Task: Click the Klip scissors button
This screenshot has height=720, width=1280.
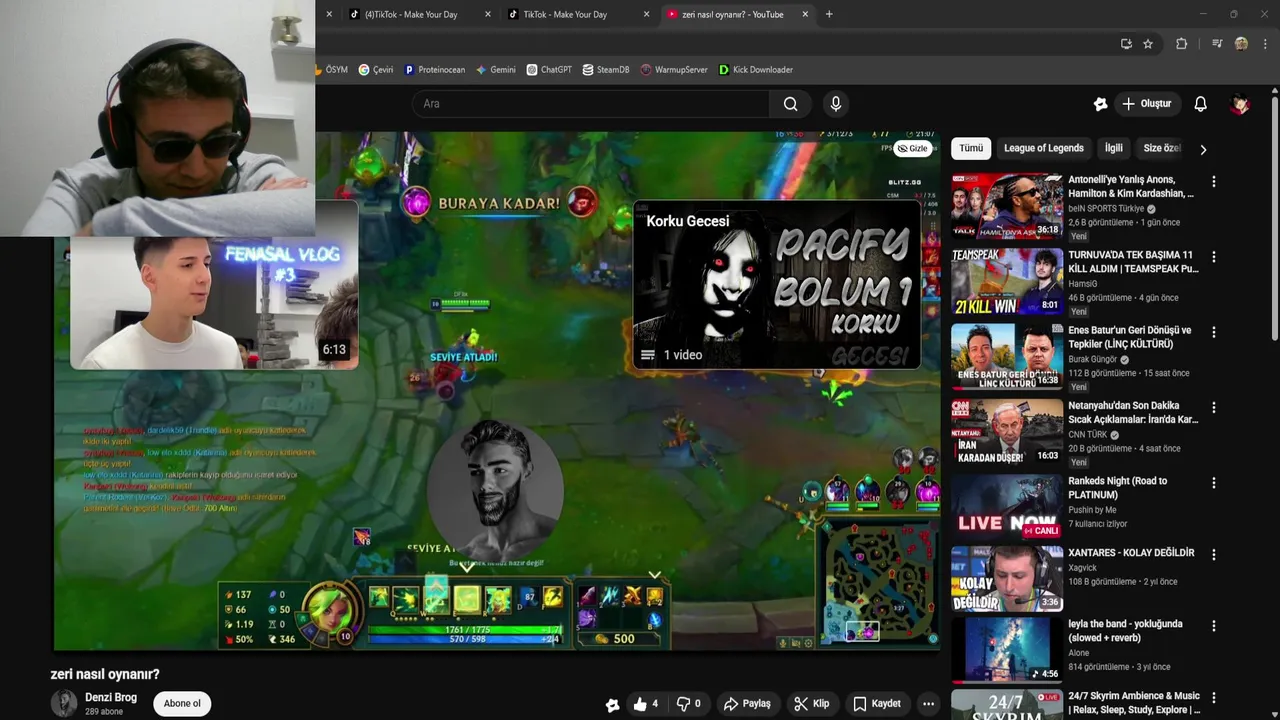Action: tap(811, 704)
